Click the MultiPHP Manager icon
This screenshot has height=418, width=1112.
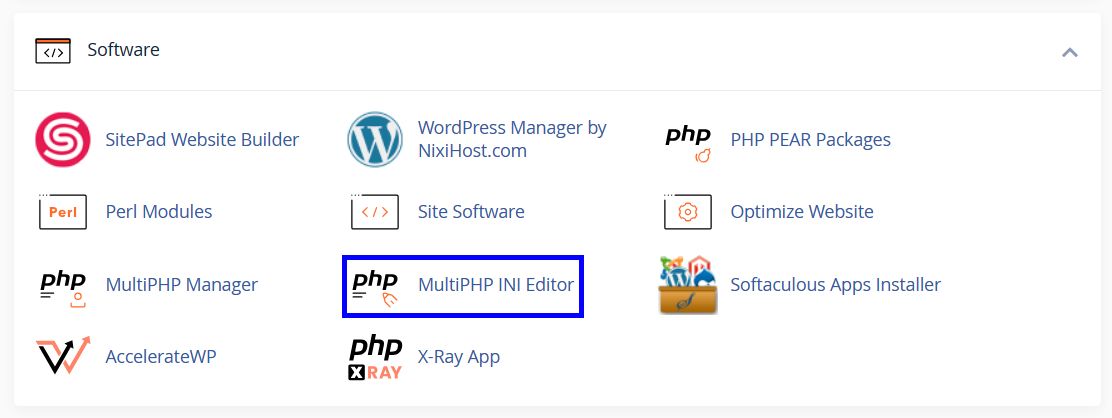point(63,286)
